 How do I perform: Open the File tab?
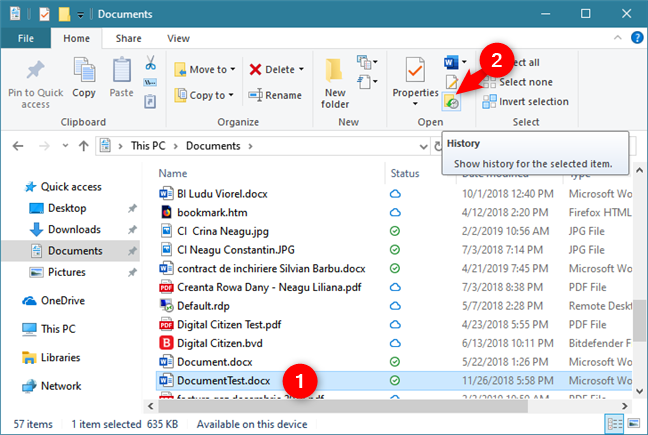click(x=26, y=38)
